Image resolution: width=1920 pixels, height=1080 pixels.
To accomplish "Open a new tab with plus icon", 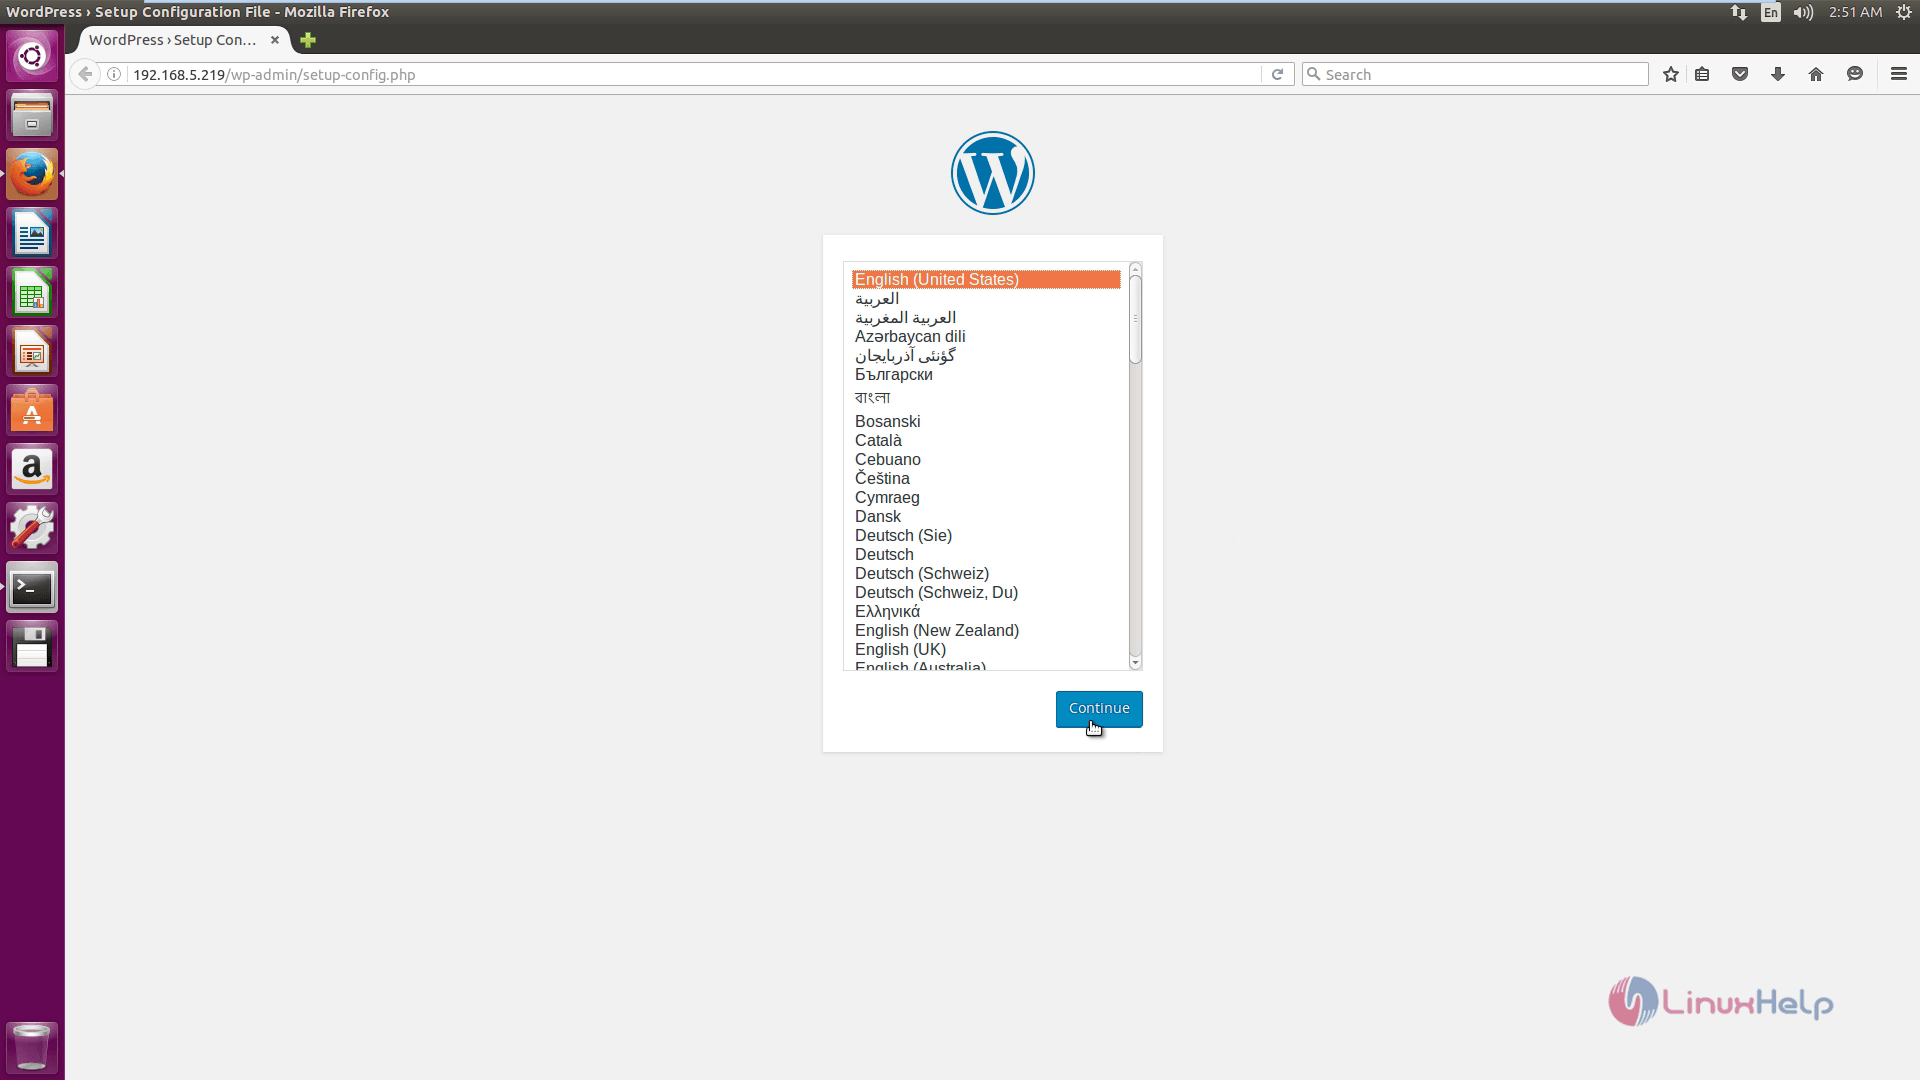I will (308, 40).
